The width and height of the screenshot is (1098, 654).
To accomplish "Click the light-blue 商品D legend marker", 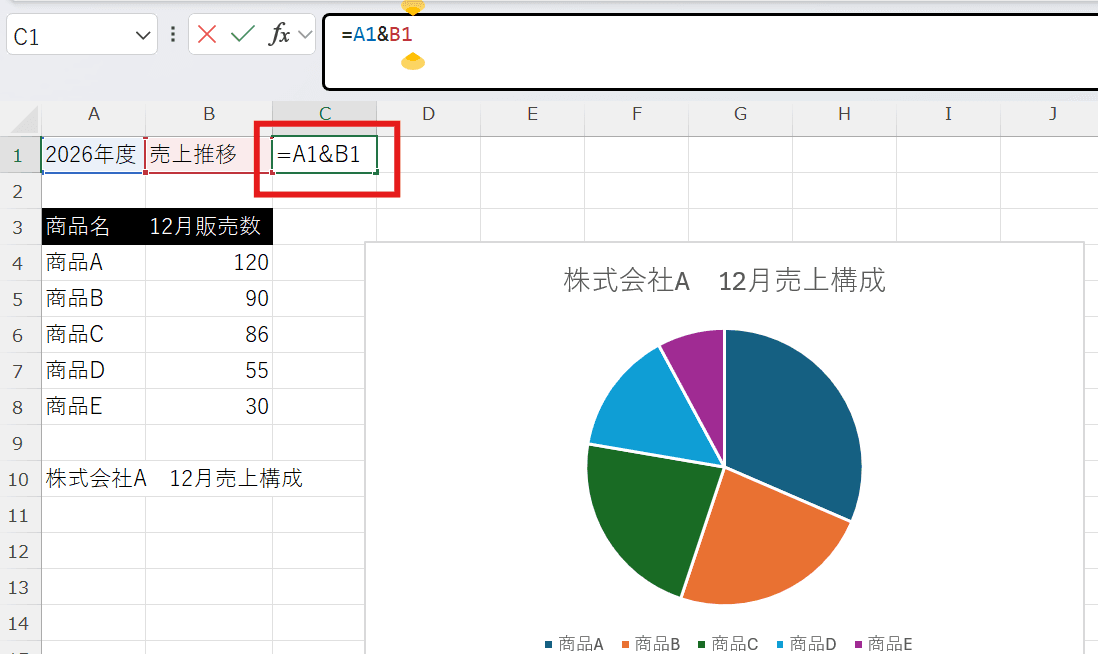I will pyautogui.click(x=779, y=644).
